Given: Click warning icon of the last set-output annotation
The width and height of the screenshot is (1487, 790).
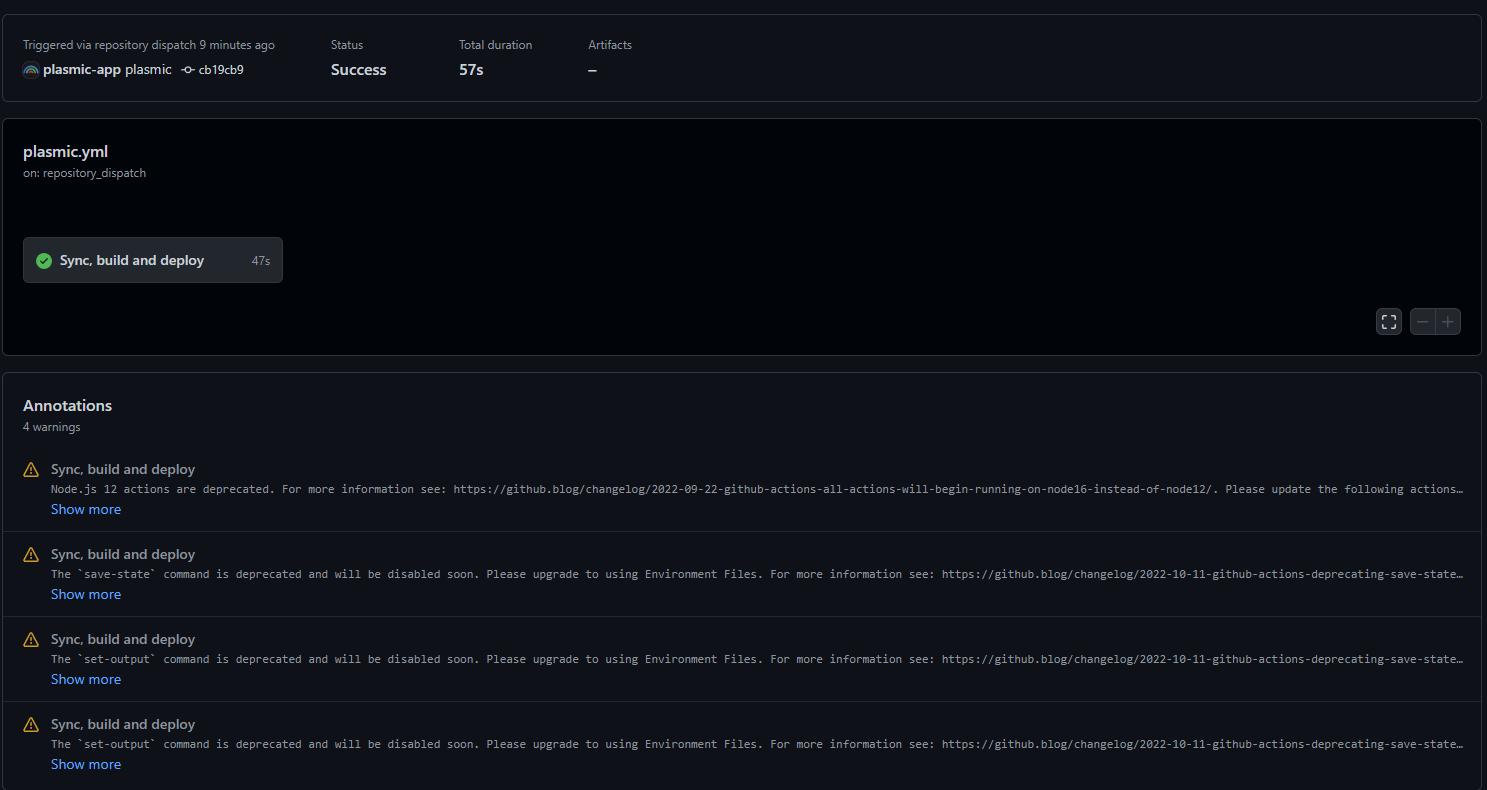Looking at the screenshot, I should coord(31,724).
